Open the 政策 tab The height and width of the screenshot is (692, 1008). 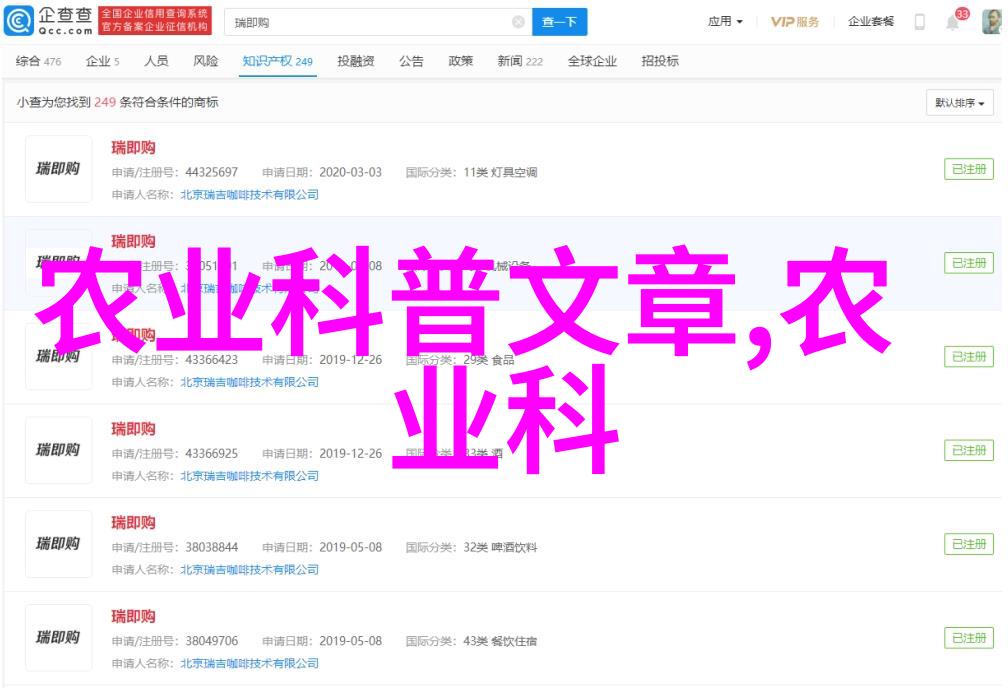pos(460,61)
